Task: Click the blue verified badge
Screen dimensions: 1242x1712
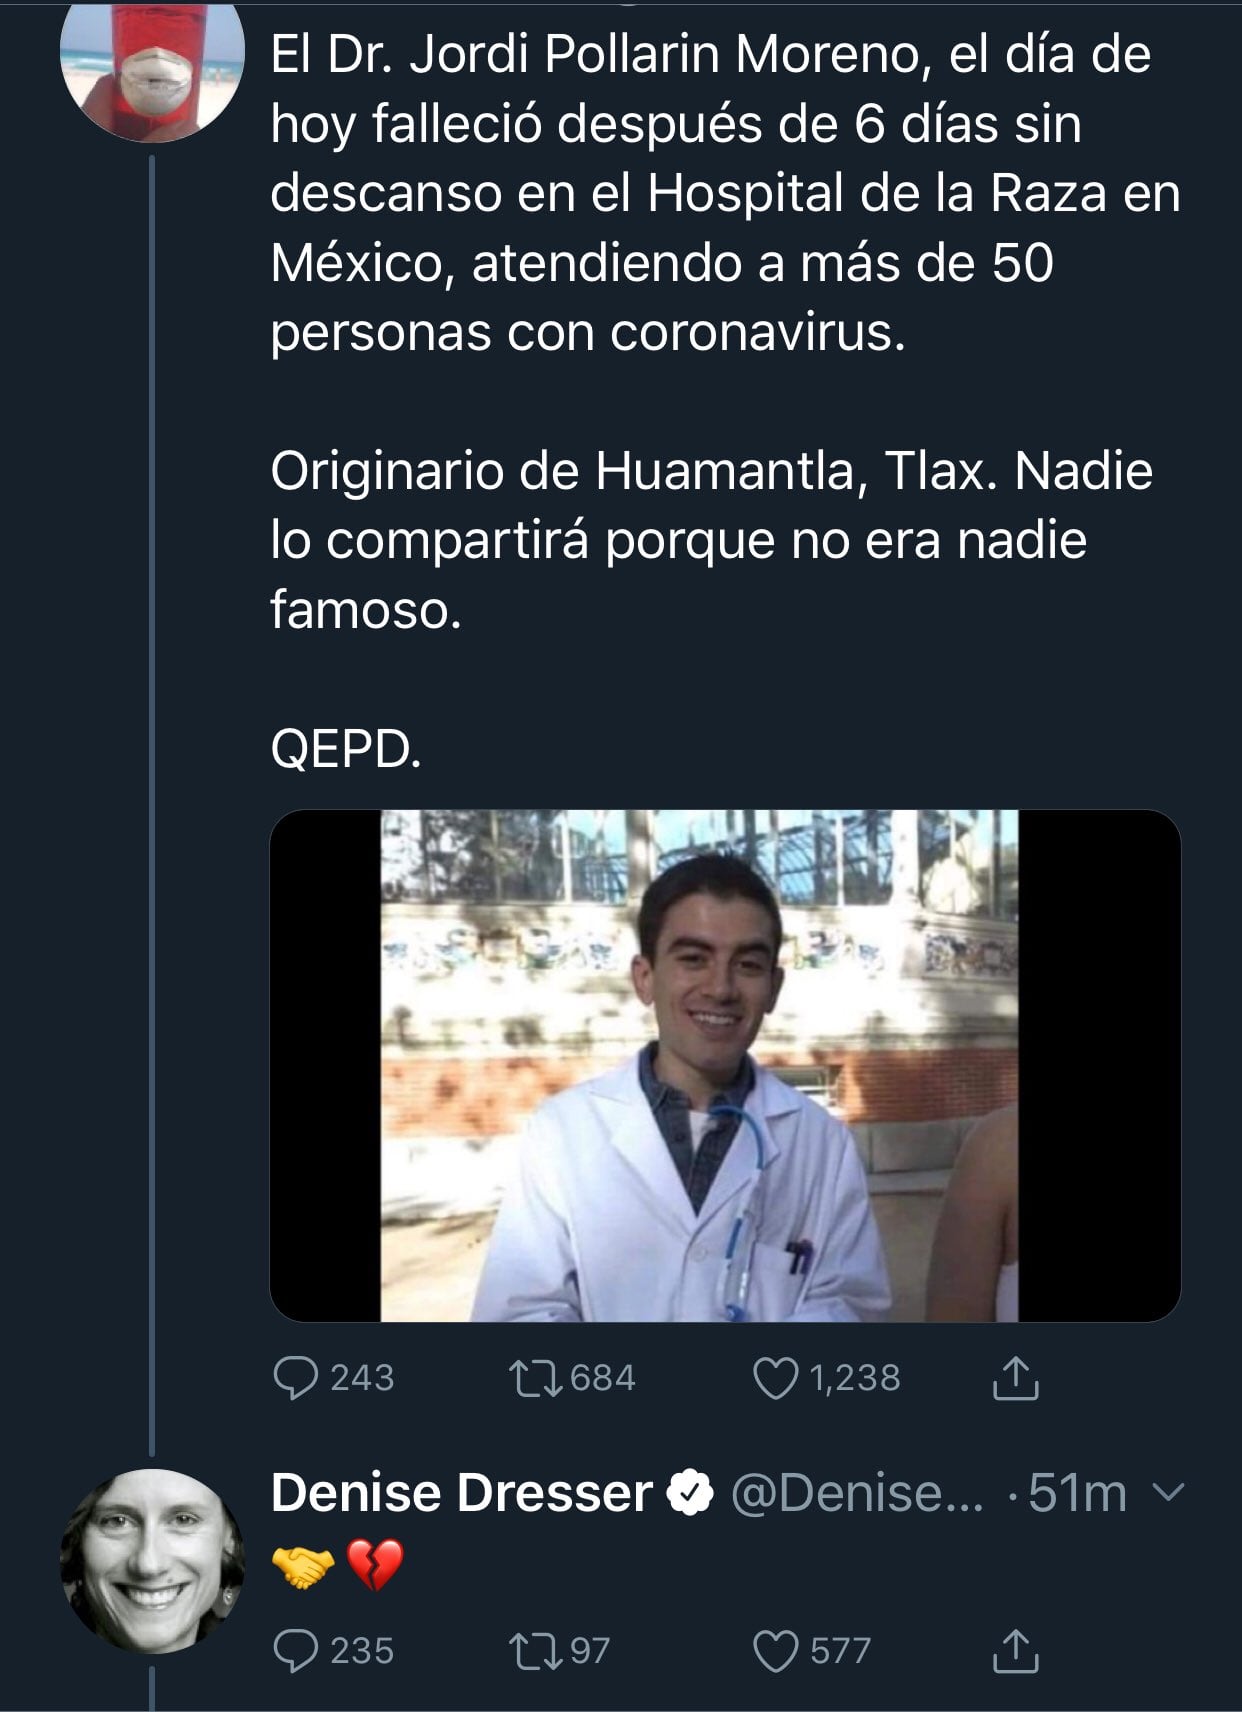Action: [690, 1493]
